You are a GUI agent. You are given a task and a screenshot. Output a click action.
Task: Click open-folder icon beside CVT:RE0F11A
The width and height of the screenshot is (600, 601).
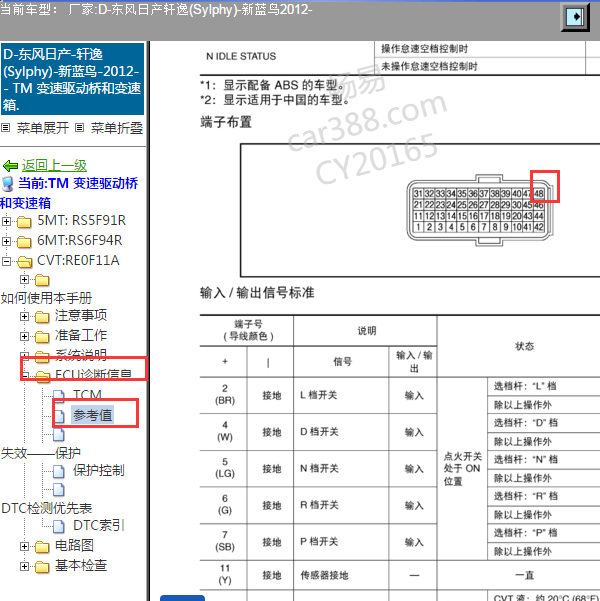pos(25,261)
